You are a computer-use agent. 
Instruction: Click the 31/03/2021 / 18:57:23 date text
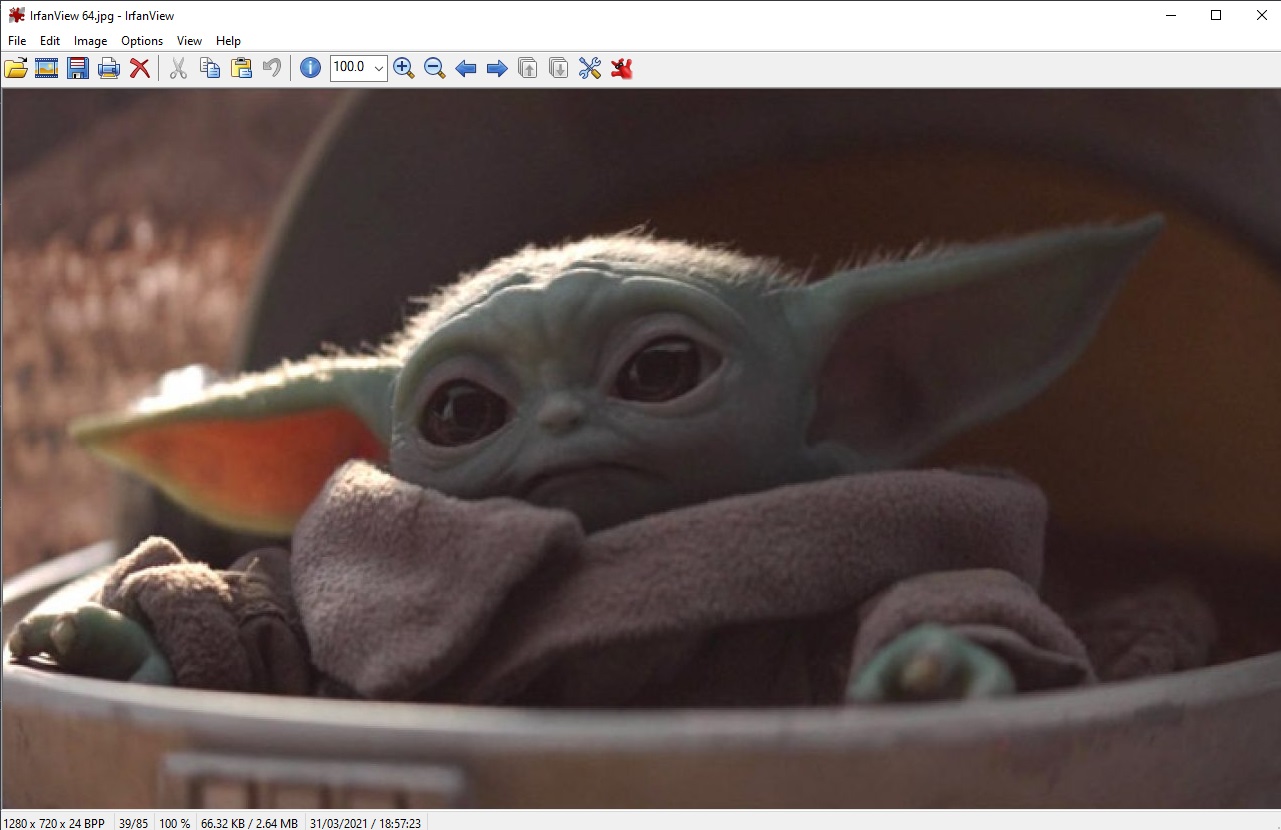(x=366, y=823)
